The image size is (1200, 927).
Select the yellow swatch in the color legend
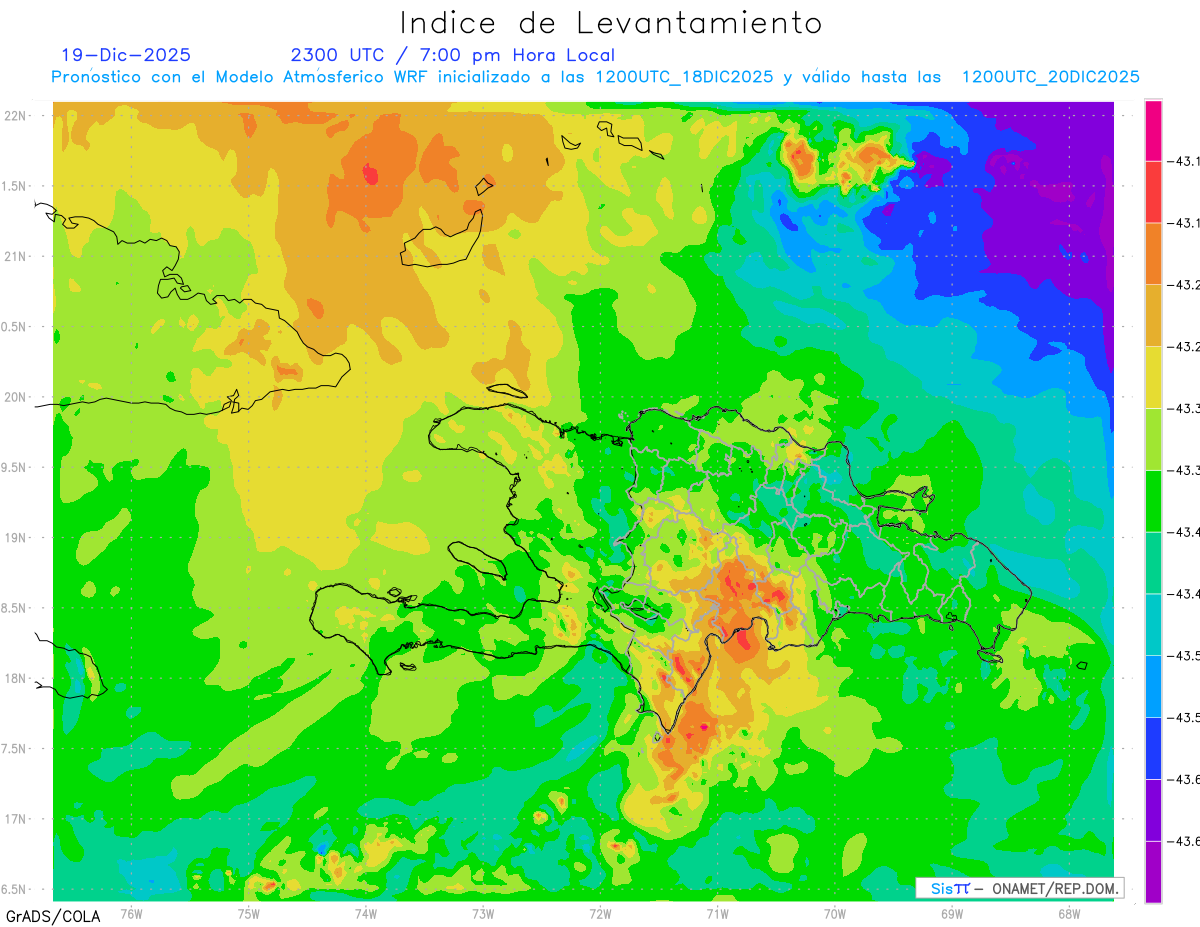click(x=1153, y=377)
